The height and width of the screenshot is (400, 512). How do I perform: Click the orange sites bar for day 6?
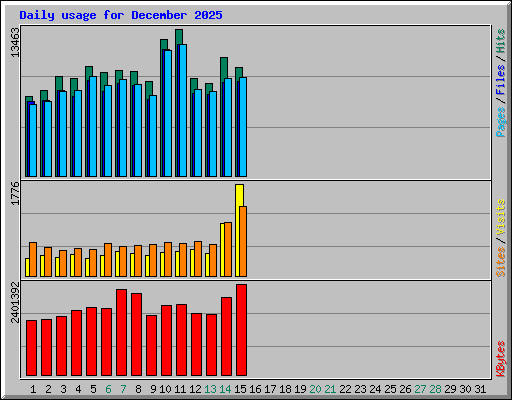108,260
